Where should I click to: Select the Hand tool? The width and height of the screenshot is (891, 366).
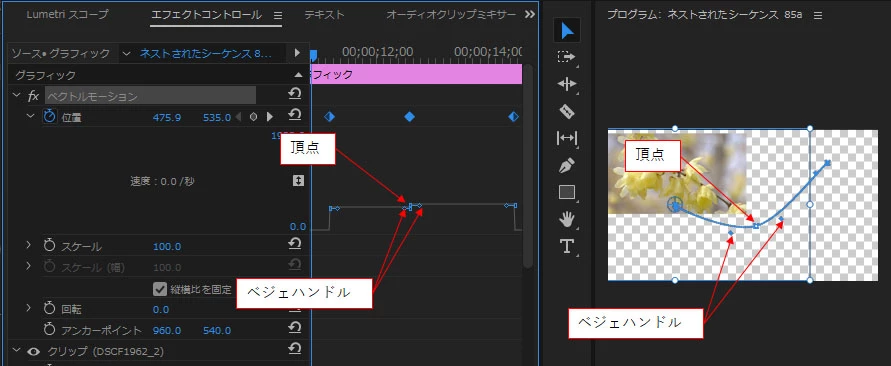[567, 219]
